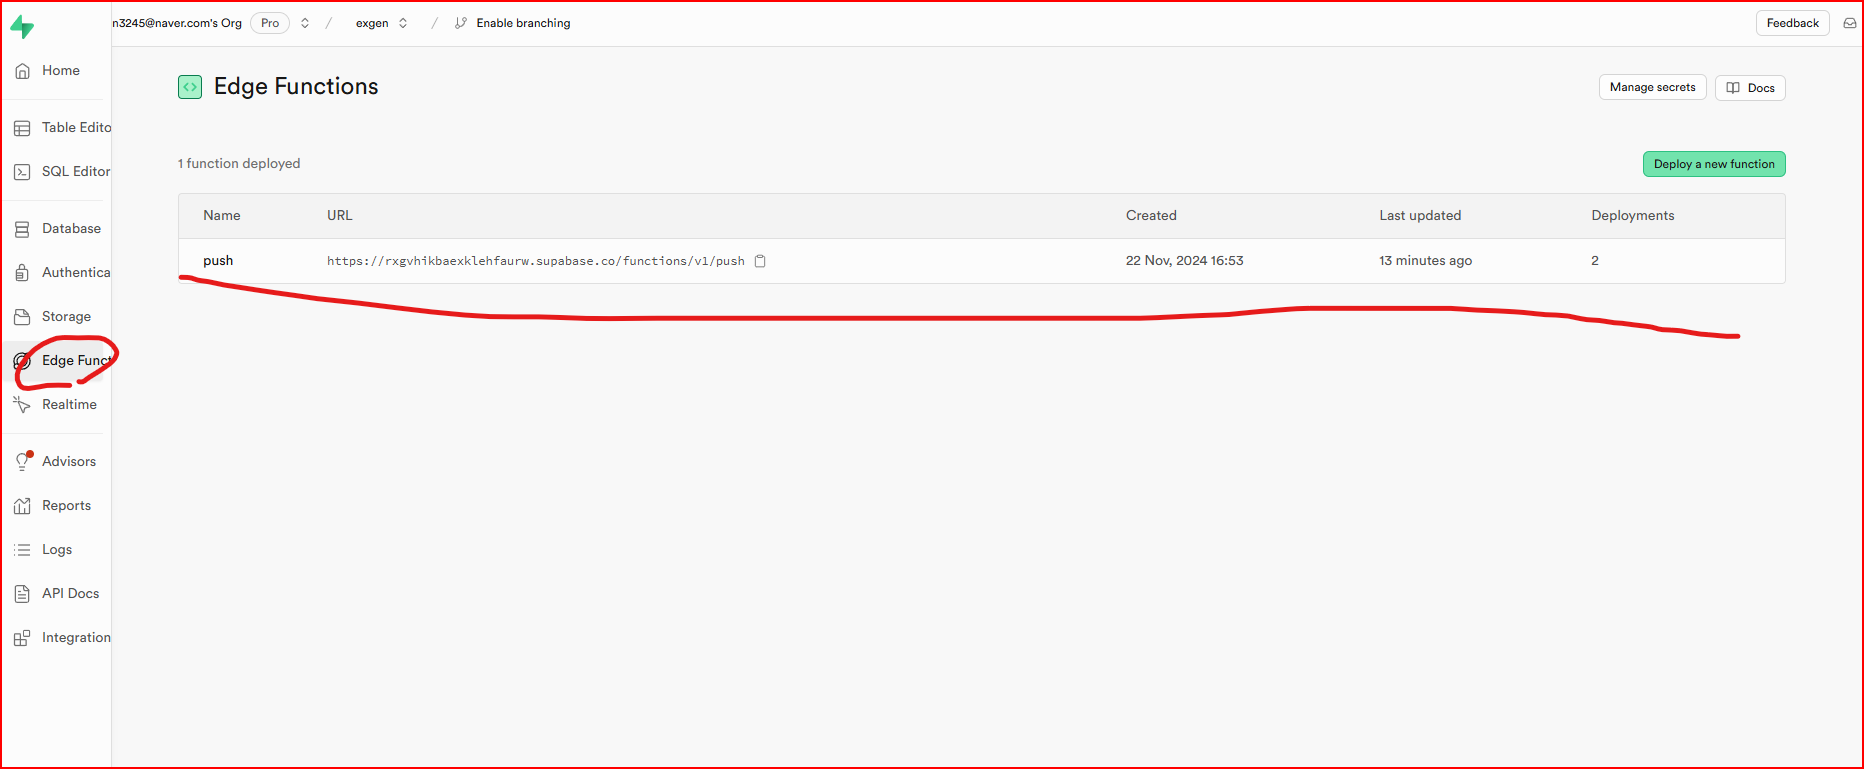
Task: Click the Supabase logo icon
Action: [x=22, y=27]
